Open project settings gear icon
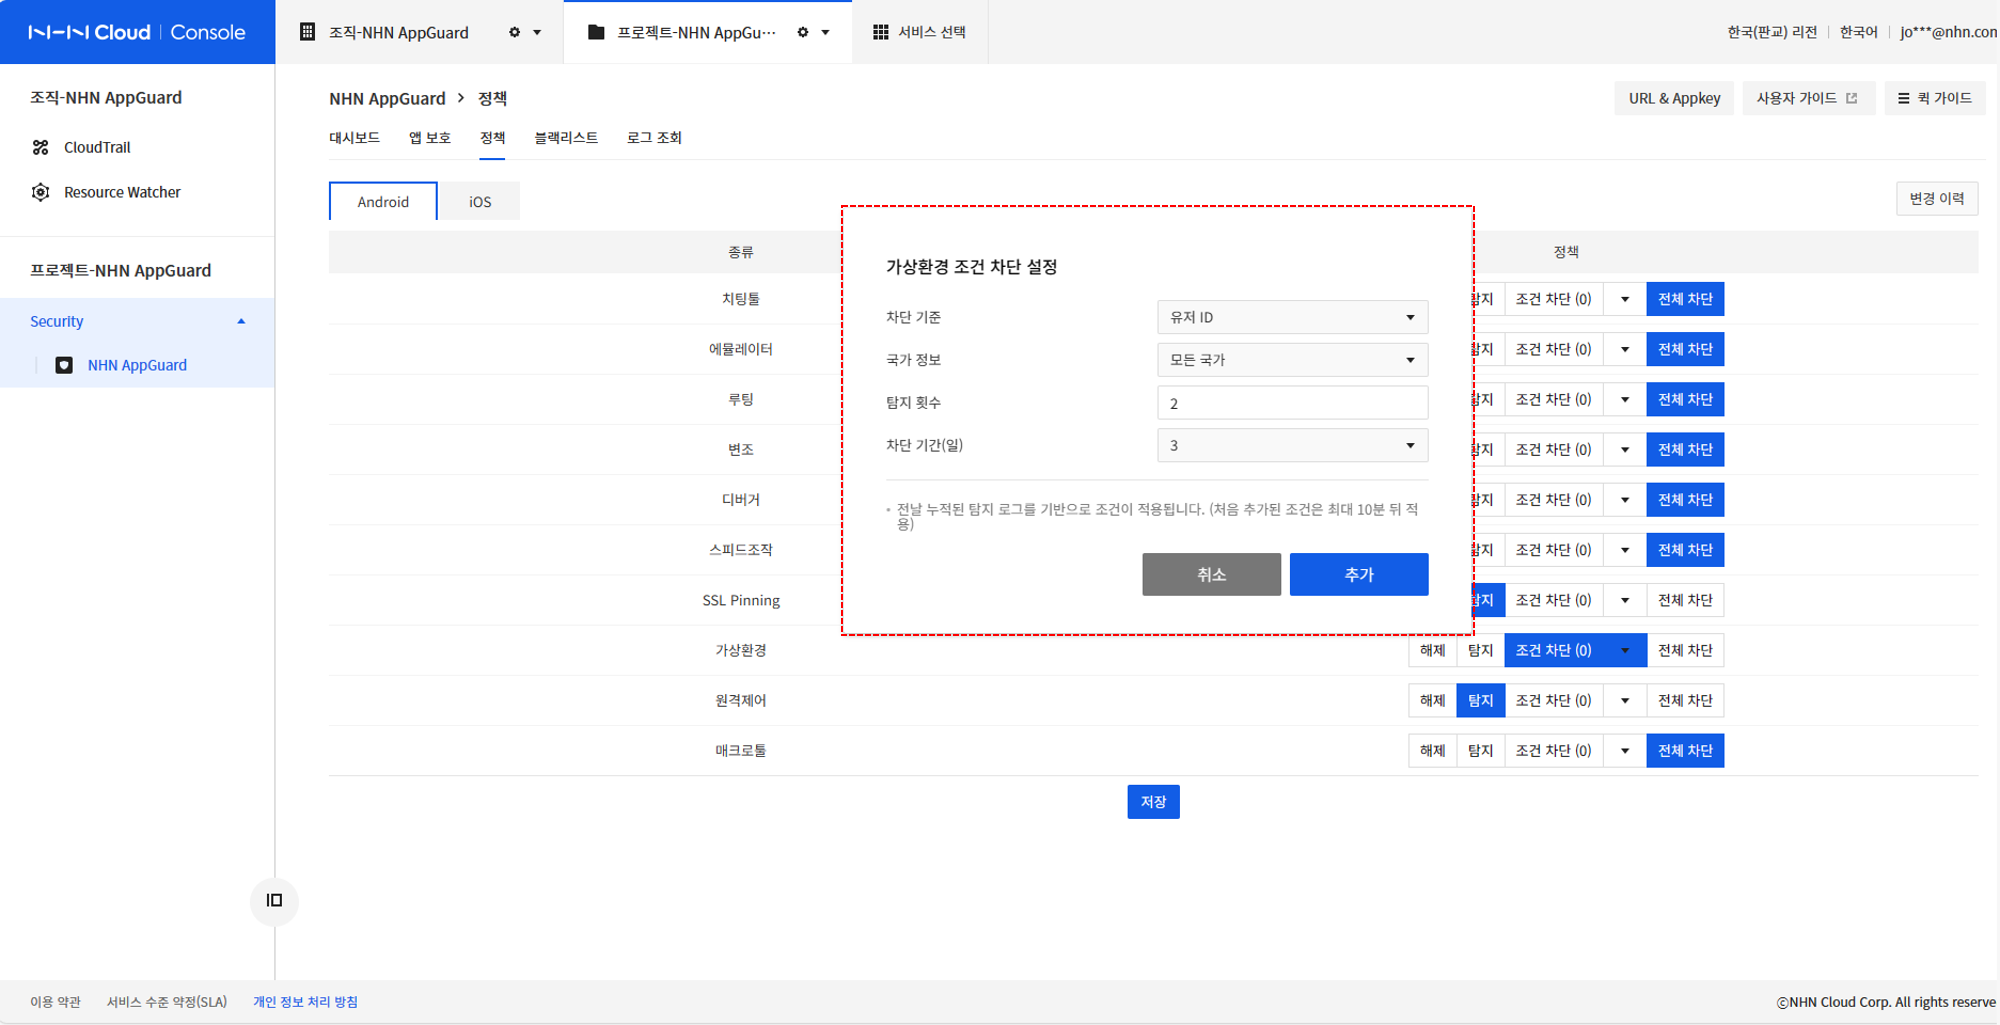Viewport: 2000px width, 1025px height. coord(803,32)
